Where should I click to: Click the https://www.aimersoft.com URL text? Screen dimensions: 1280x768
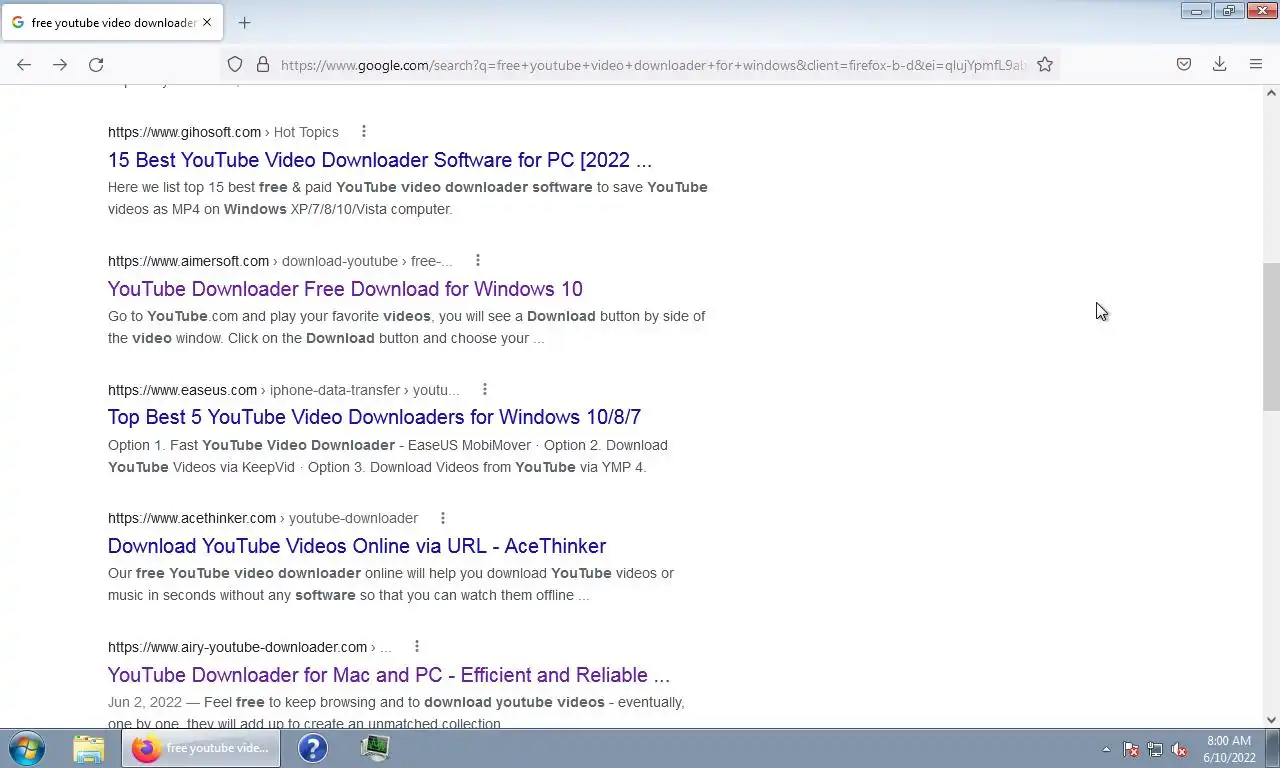(188, 261)
